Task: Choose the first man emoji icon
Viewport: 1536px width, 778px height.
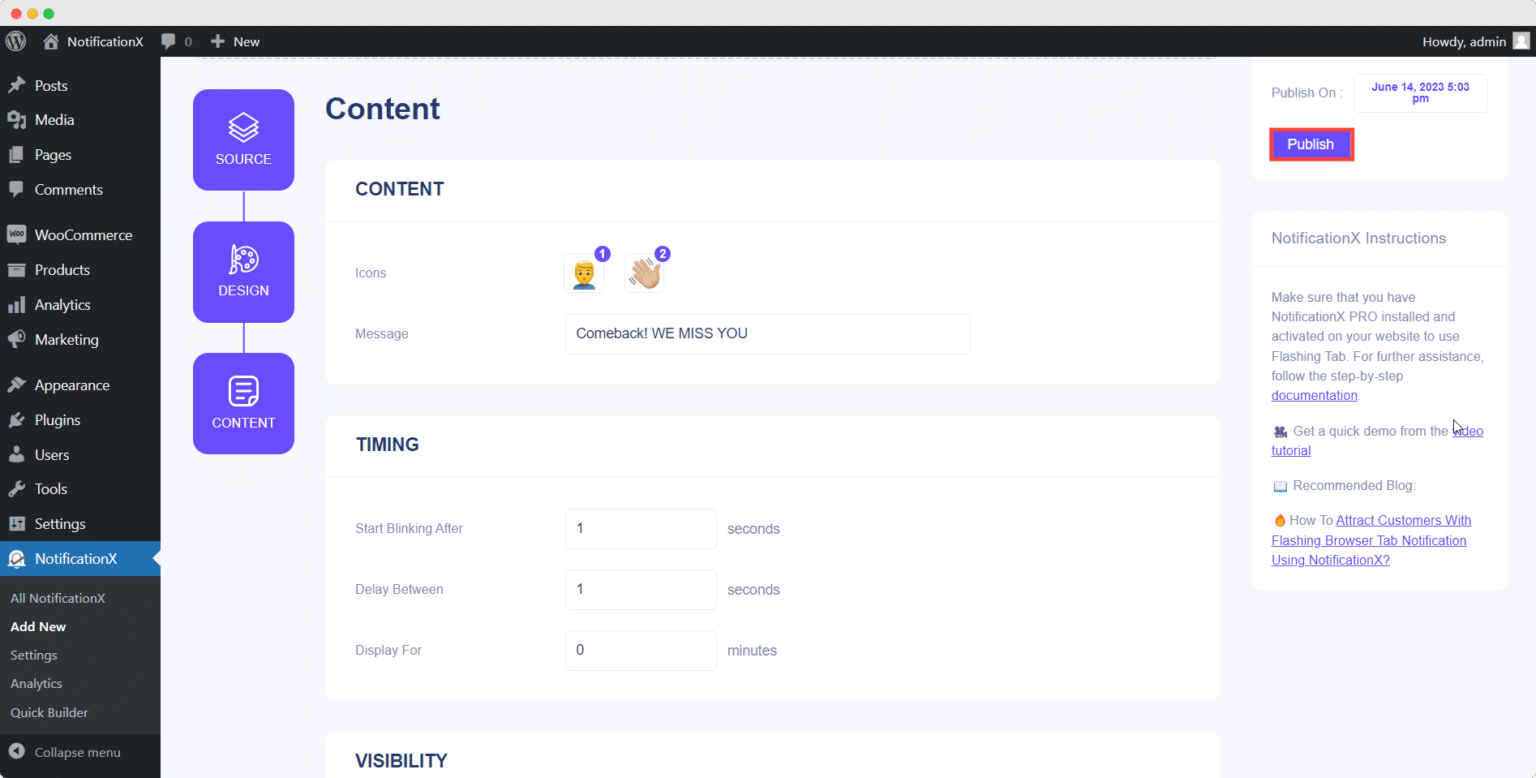Action: coord(584,273)
